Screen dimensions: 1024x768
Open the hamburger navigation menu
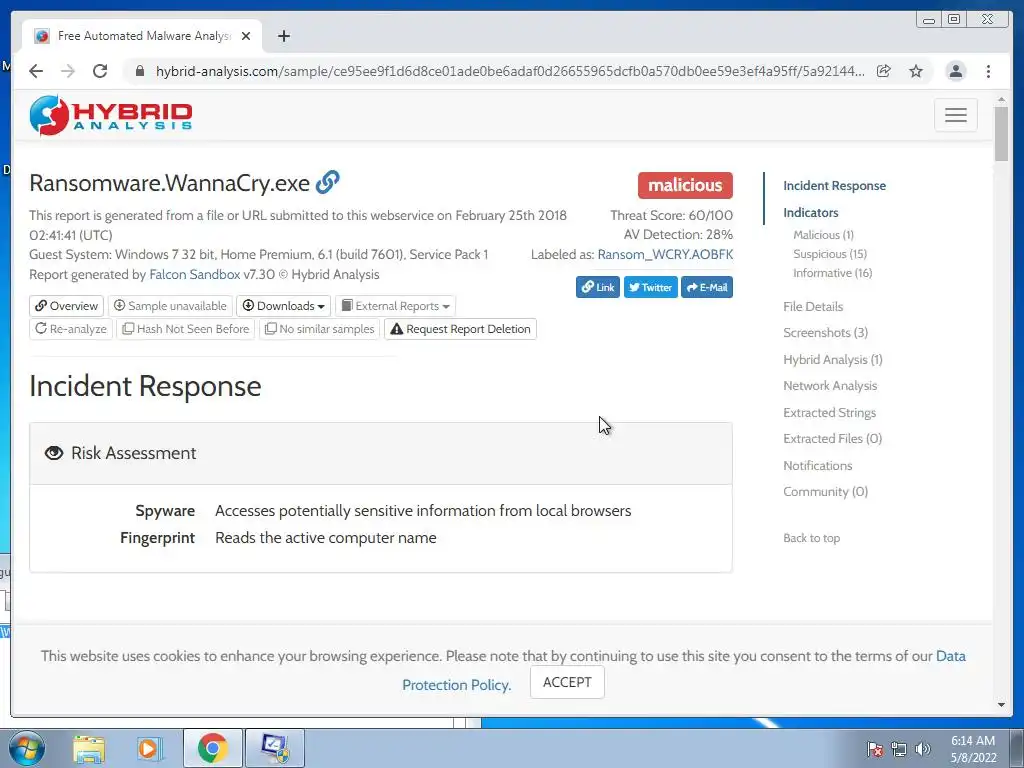(955, 115)
